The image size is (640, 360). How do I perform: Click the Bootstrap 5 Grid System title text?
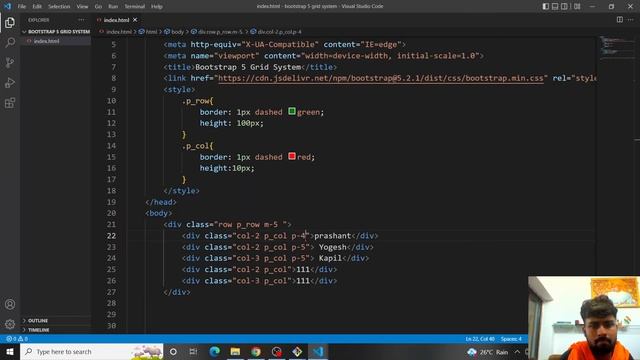point(248,67)
